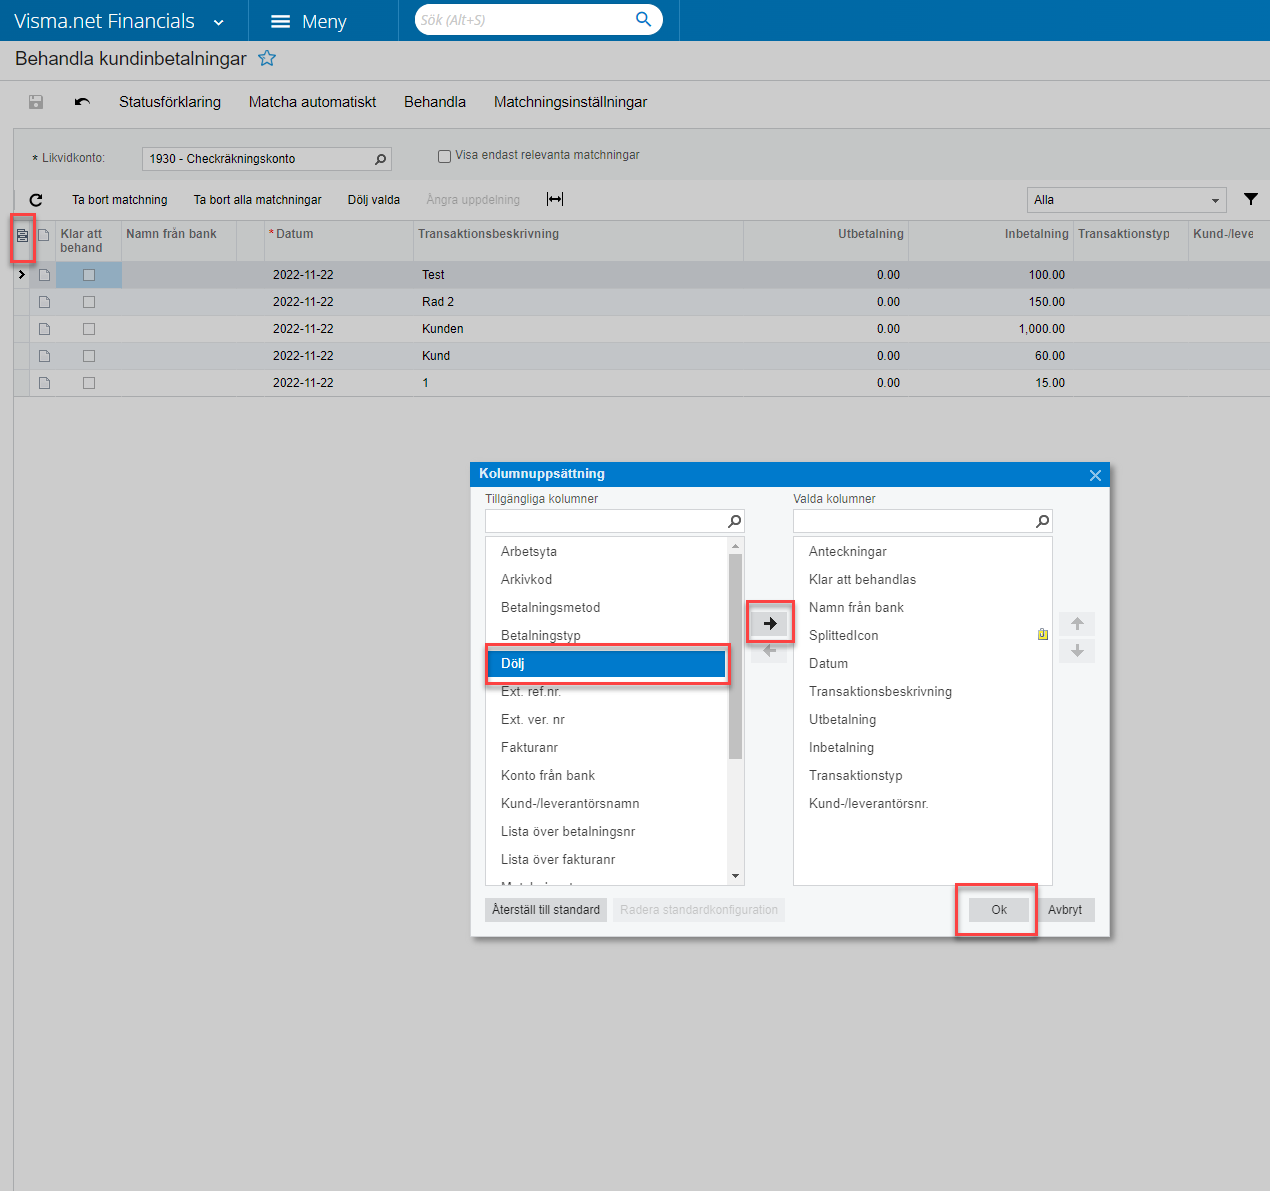
Task: Enable Visa endast relevanta matchningar checkbox
Action: point(445,156)
